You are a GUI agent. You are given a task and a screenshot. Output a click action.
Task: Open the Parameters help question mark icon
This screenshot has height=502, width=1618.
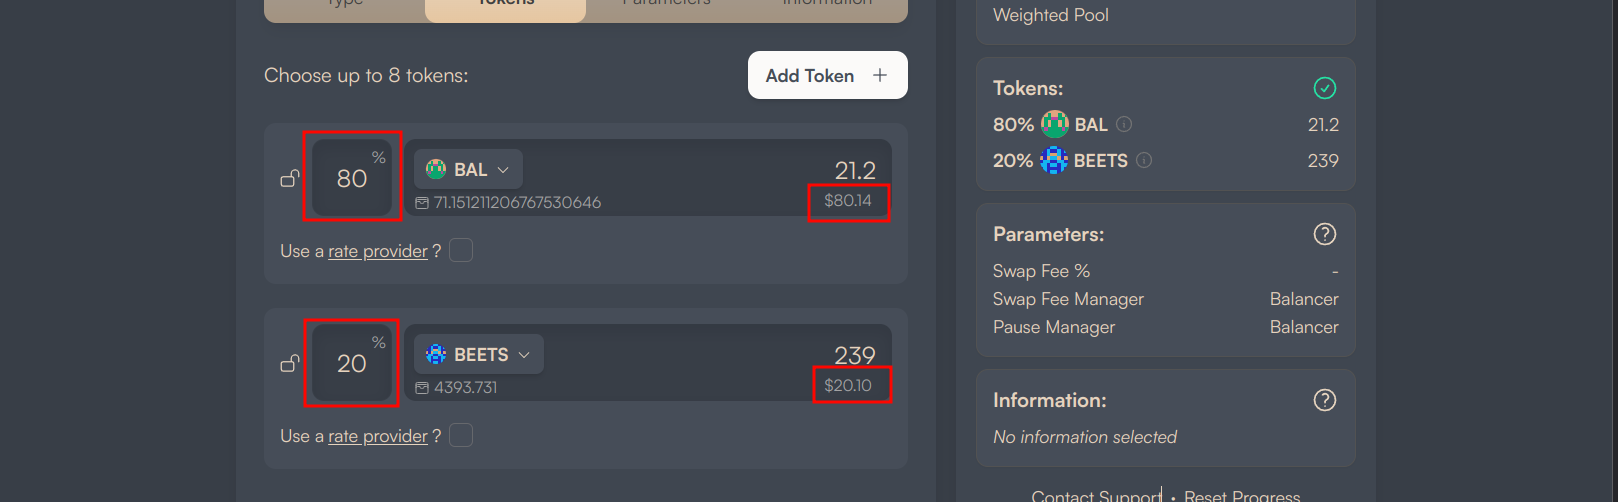pos(1324,234)
